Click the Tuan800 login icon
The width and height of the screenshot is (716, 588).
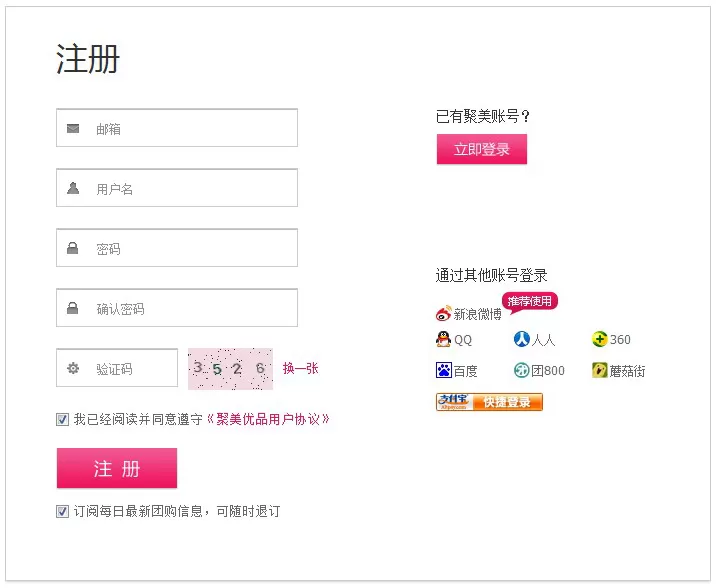point(521,370)
